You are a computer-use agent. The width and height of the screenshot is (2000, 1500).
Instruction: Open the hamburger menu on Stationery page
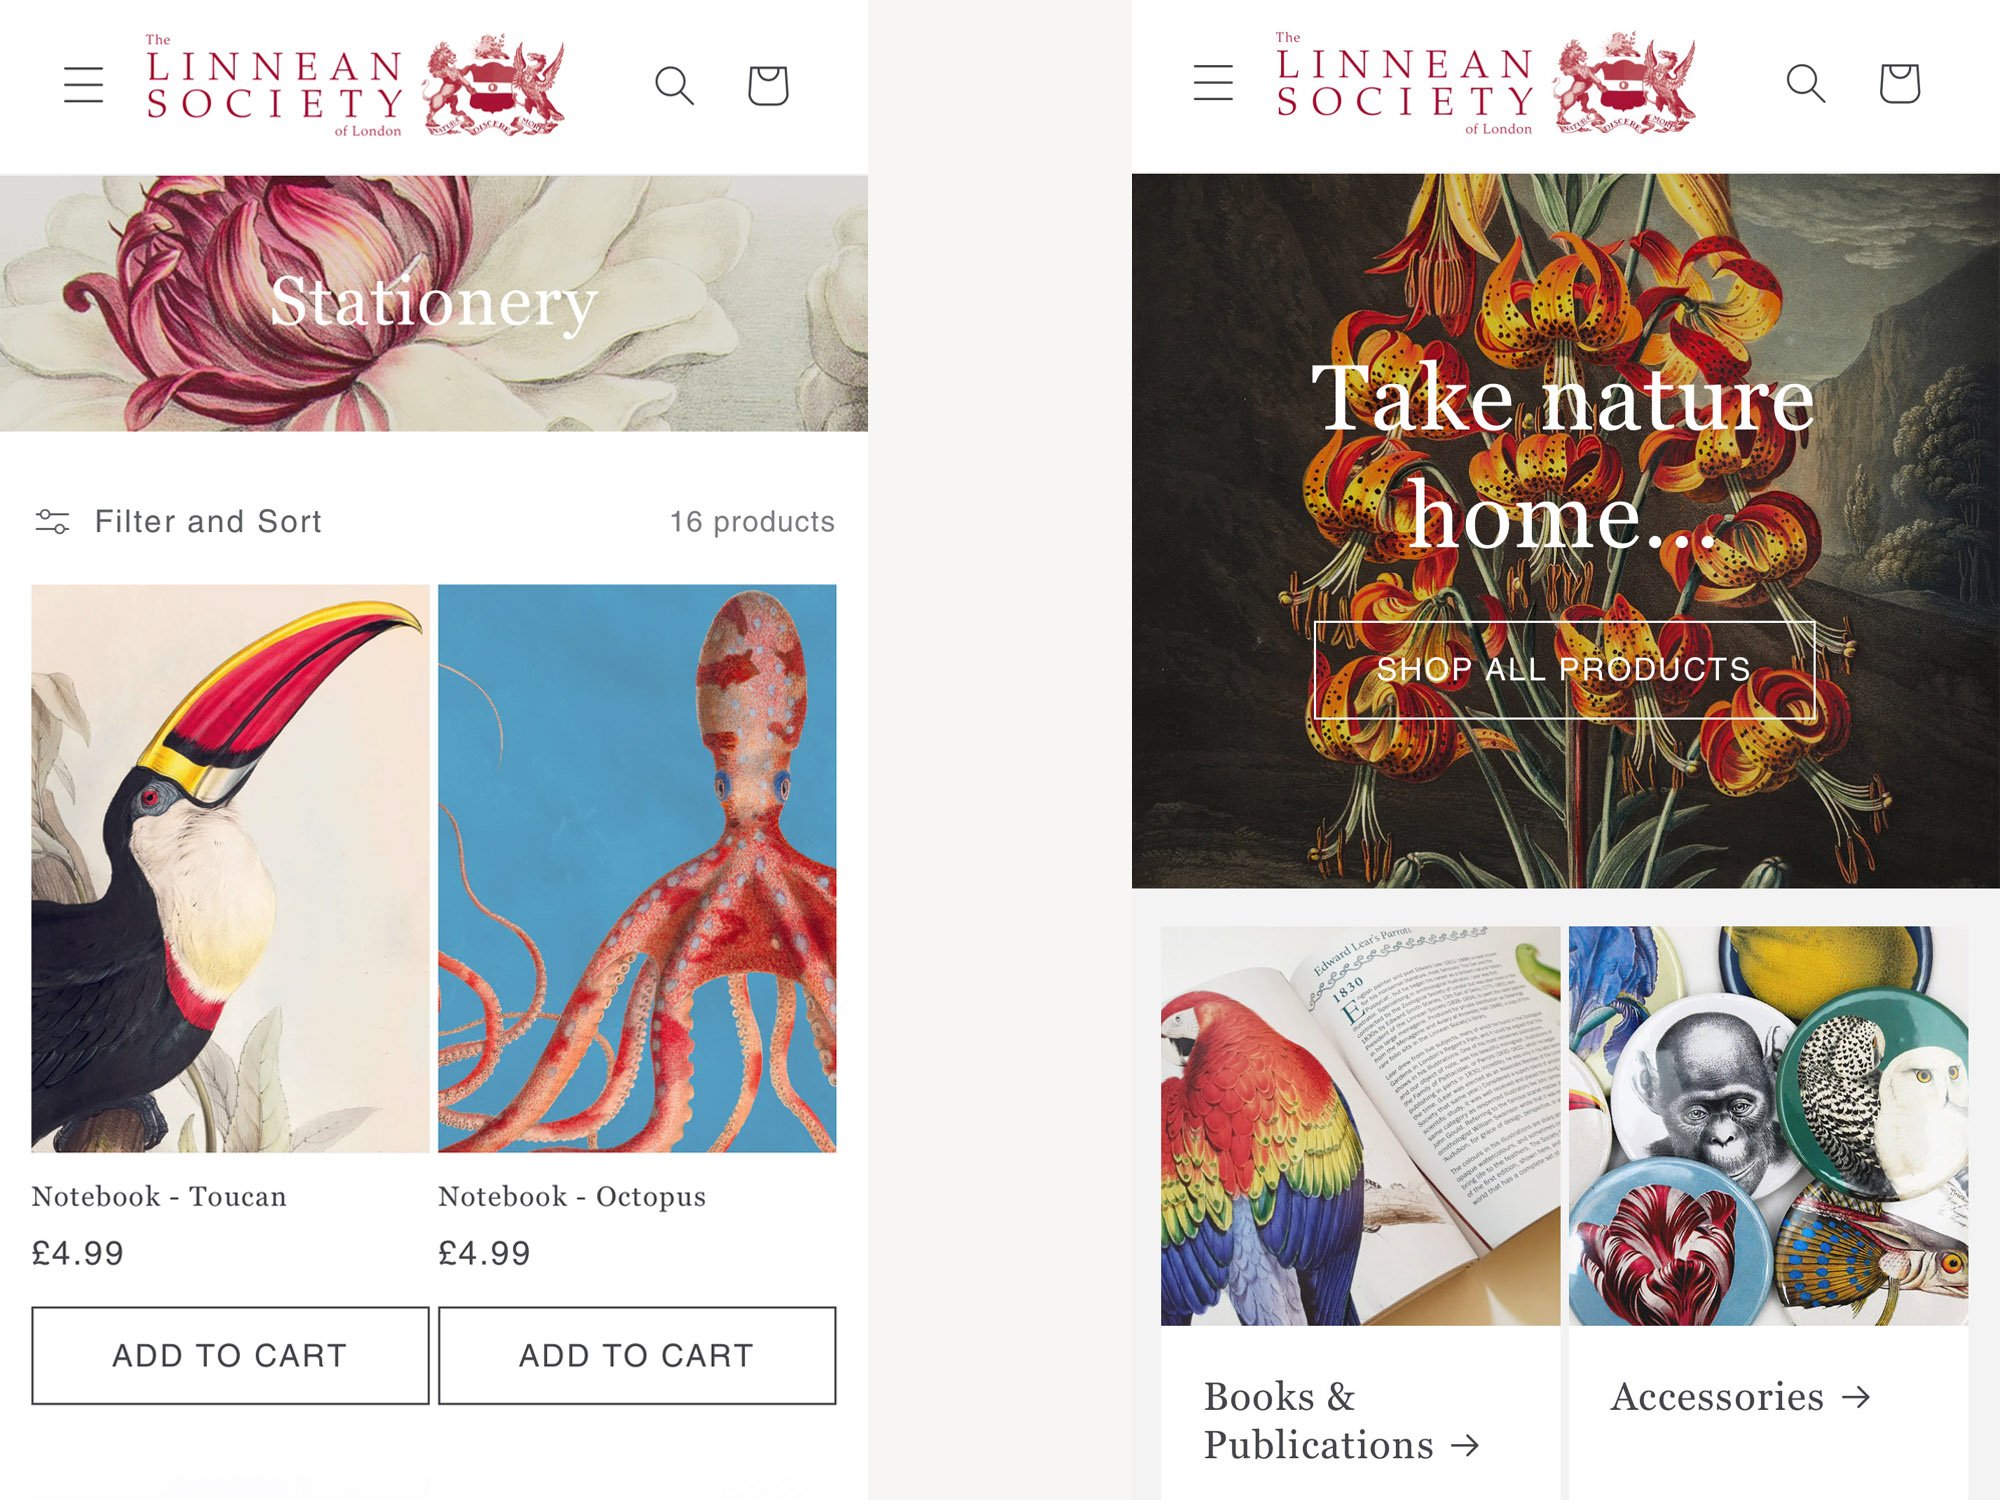click(x=83, y=85)
